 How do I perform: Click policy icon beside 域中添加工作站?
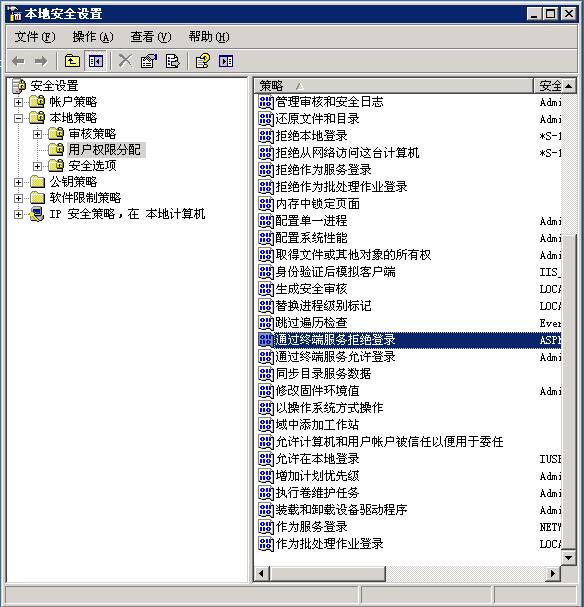[266, 425]
